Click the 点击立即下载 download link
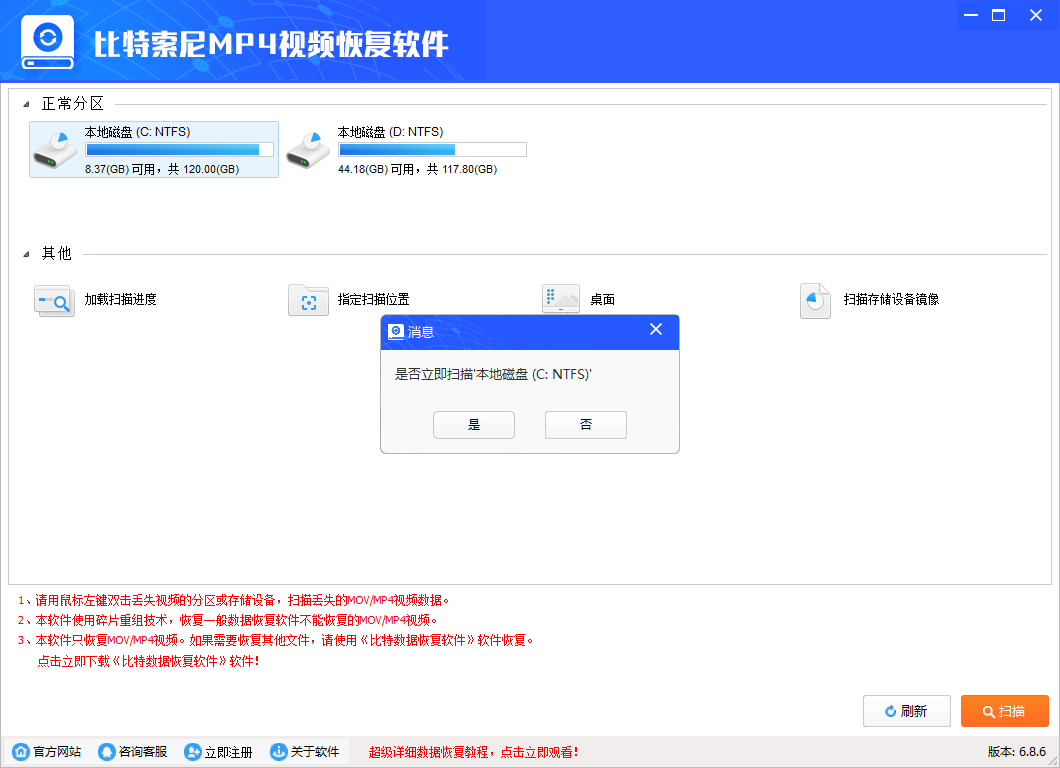Image resolution: width=1060 pixels, height=768 pixels. (148, 661)
